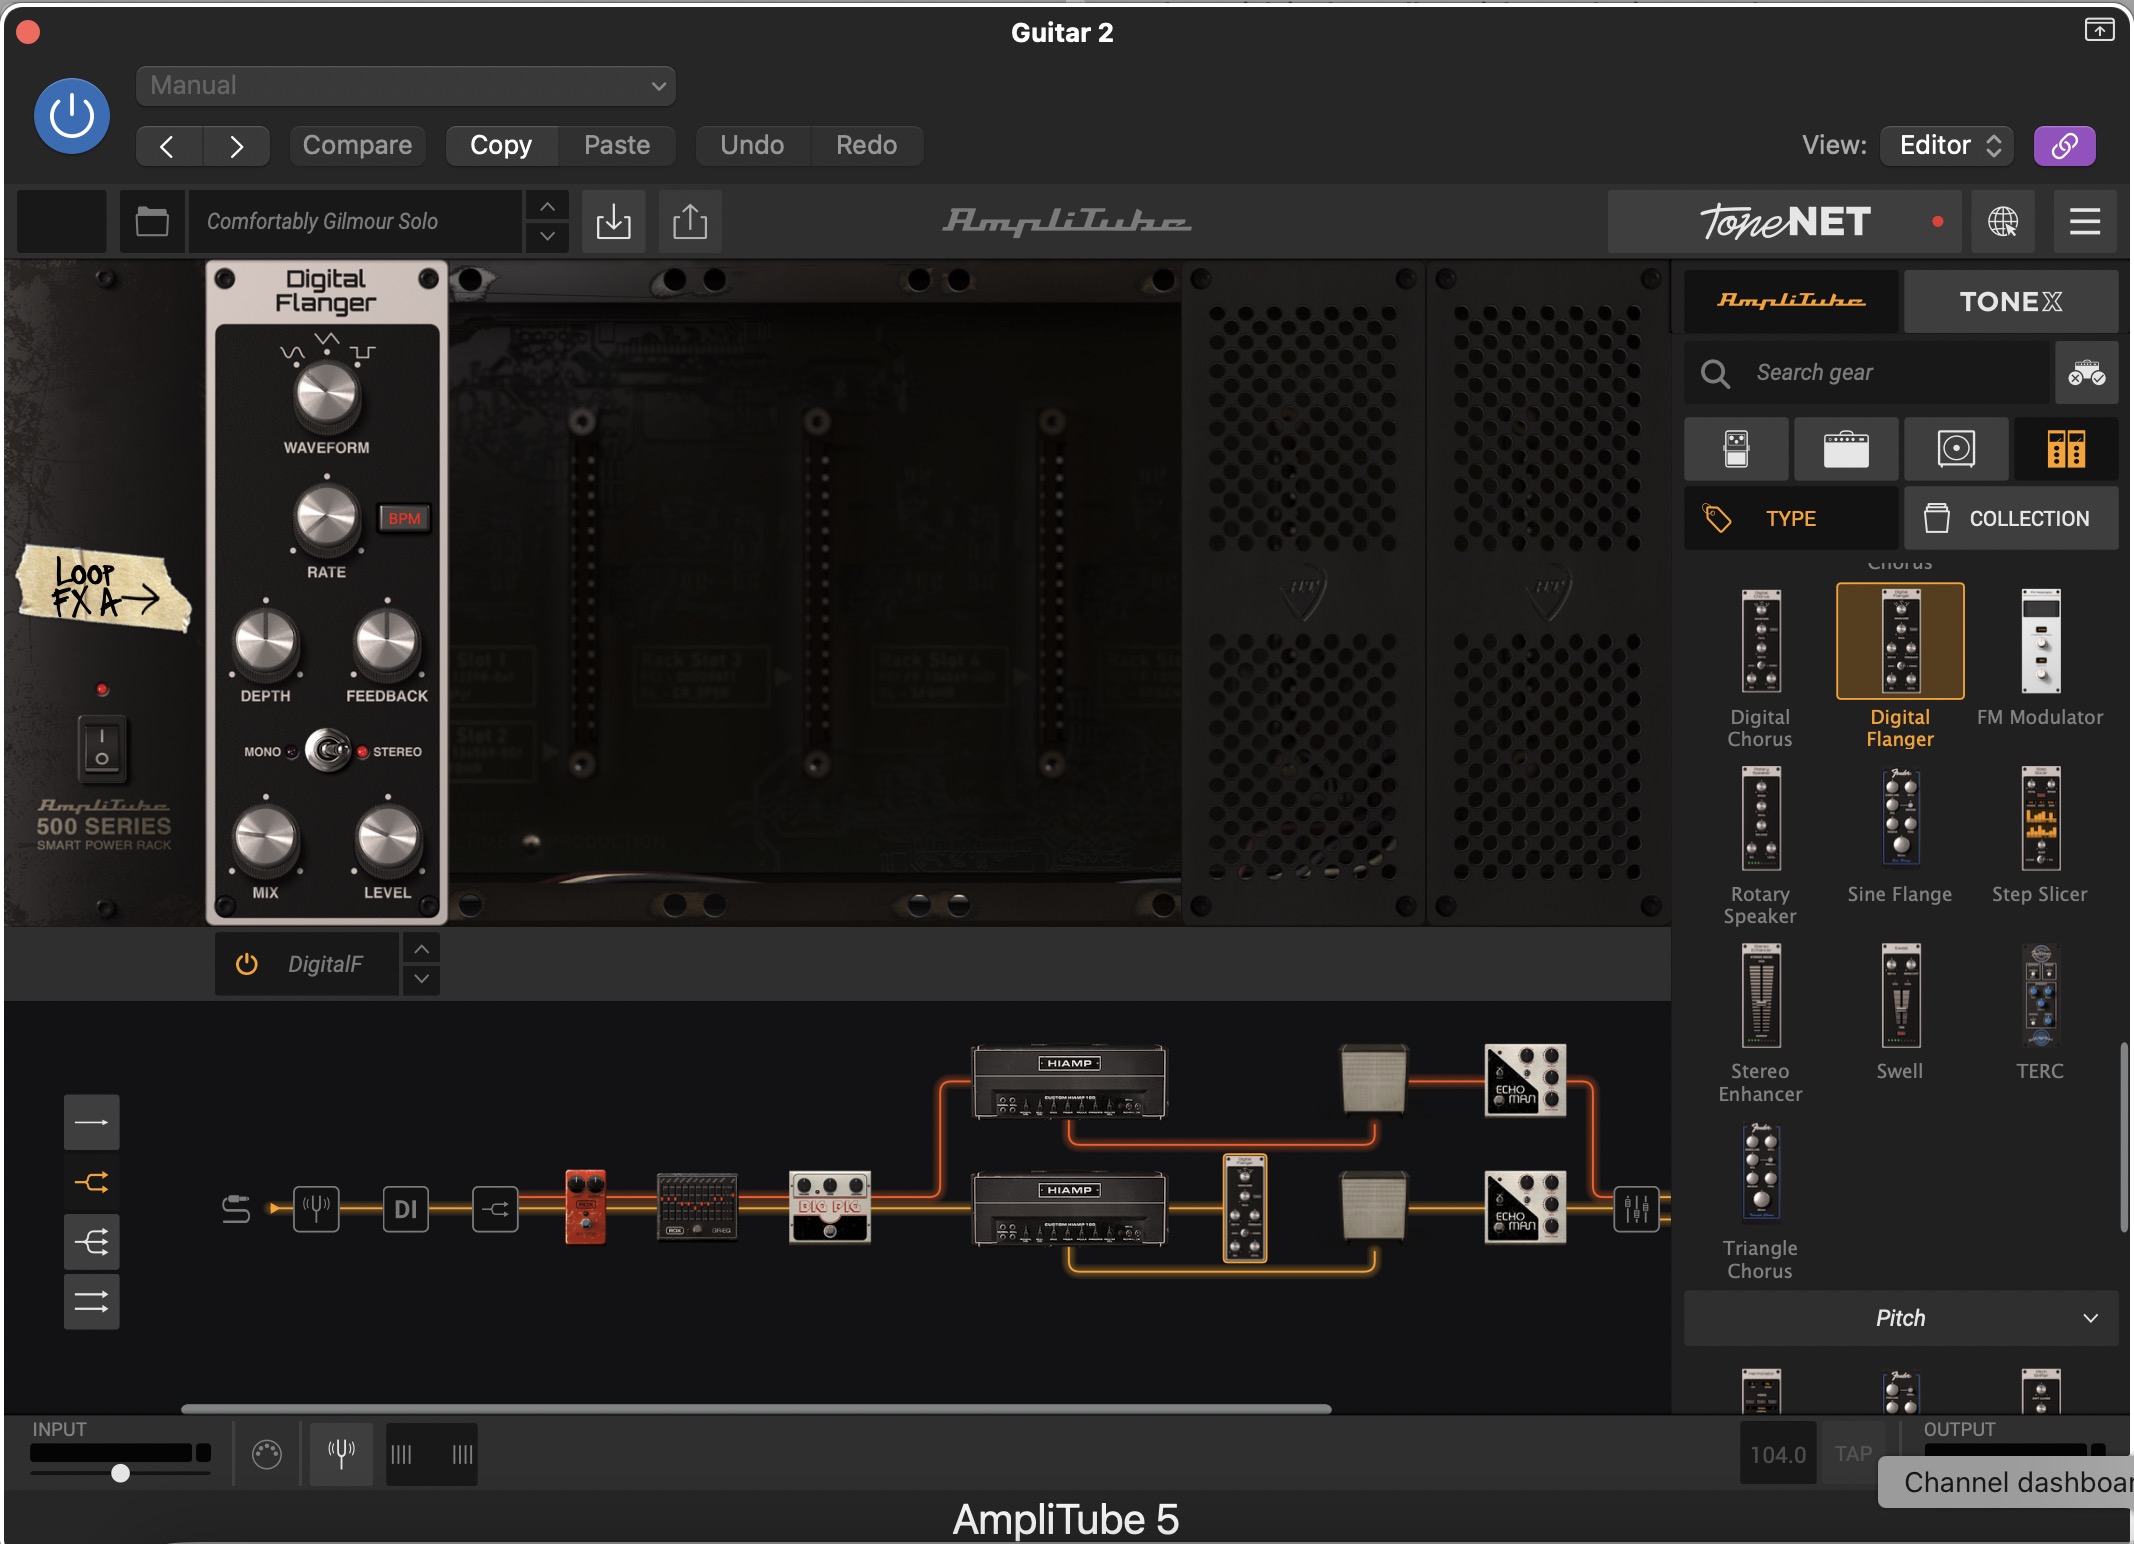
Task: Click the RATE knob on Digital Flanger
Action: pyautogui.click(x=326, y=518)
